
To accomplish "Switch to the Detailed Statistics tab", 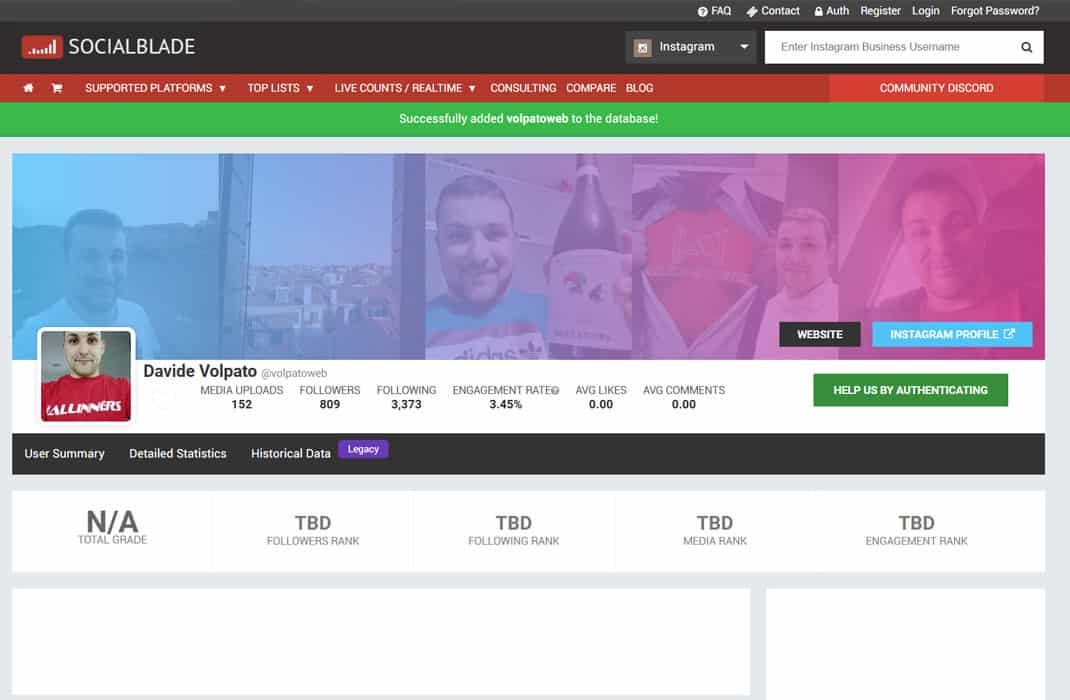I will tap(177, 454).
